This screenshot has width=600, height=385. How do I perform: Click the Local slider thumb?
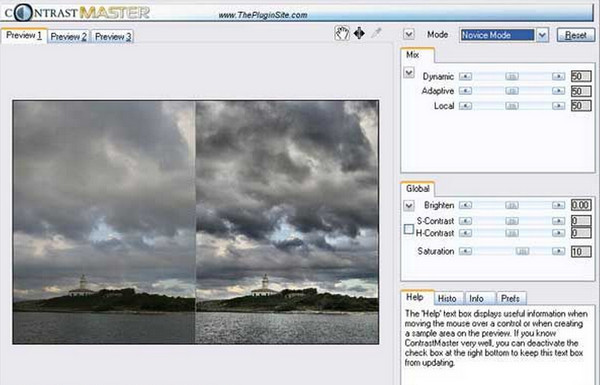512,106
